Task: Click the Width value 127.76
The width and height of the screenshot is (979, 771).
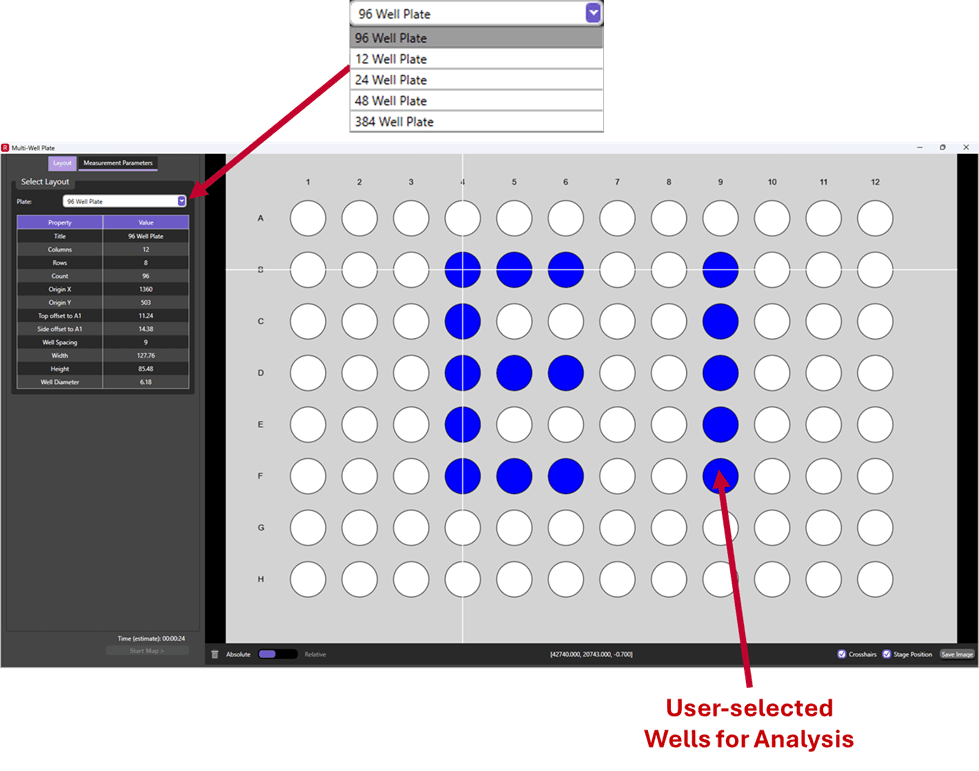Action: (x=146, y=355)
